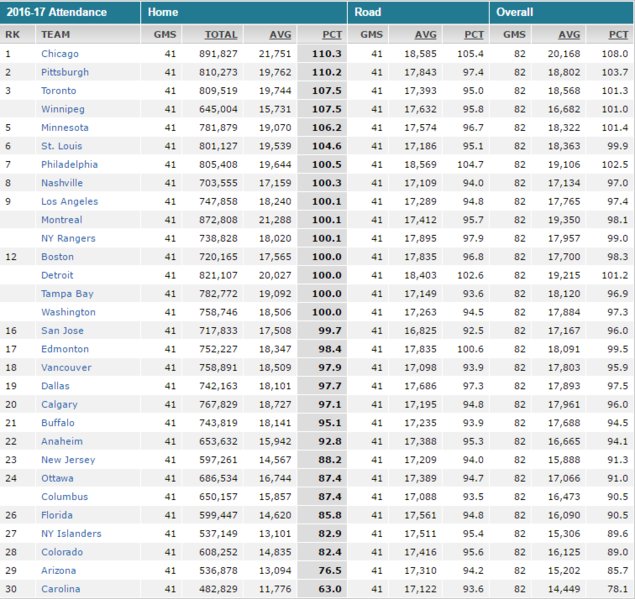Select Philadelphia's overall average 19,106
The height and width of the screenshot is (599, 635).
[x=564, y=165]
